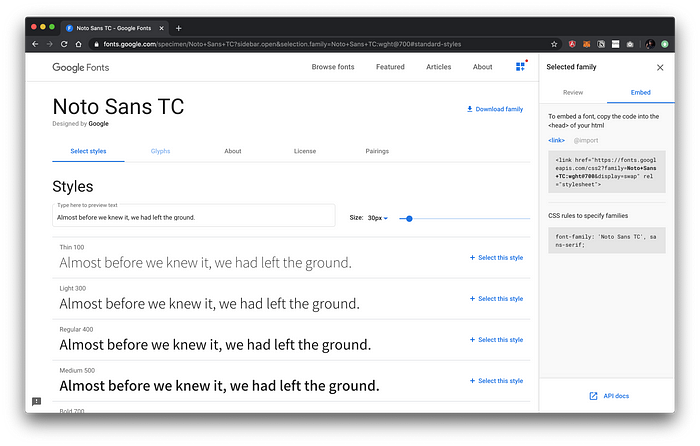Open the user profile avatar in Chrome
Viewport: 700px width, 446px height.
650,44
